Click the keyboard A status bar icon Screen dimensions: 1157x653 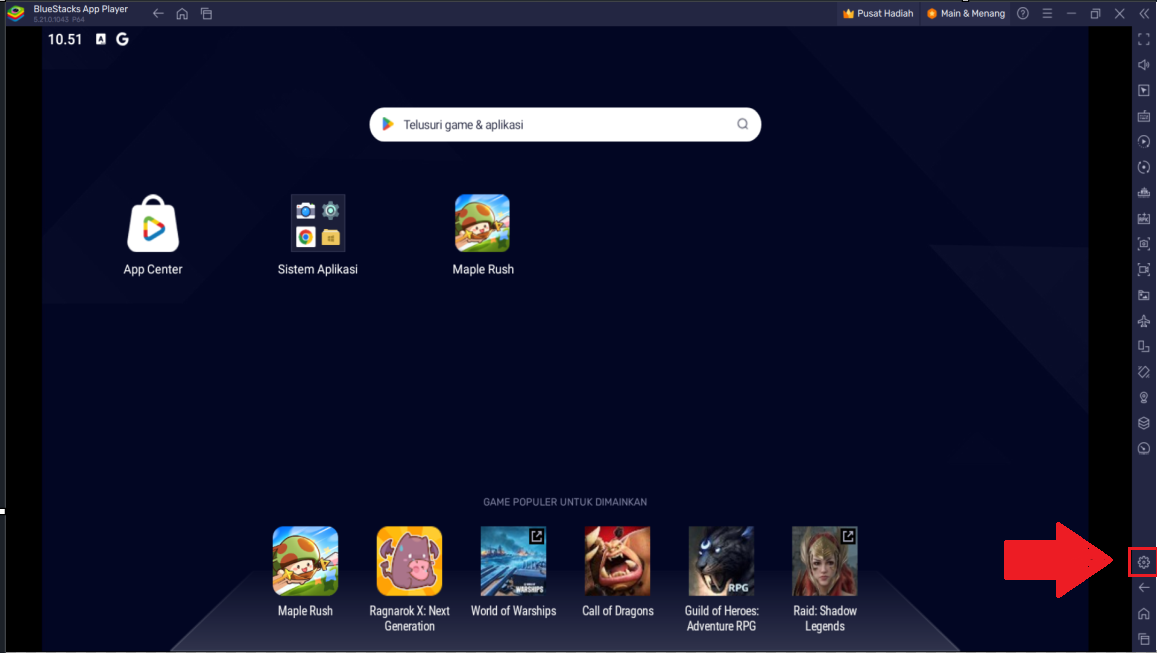tap(101, 39)
